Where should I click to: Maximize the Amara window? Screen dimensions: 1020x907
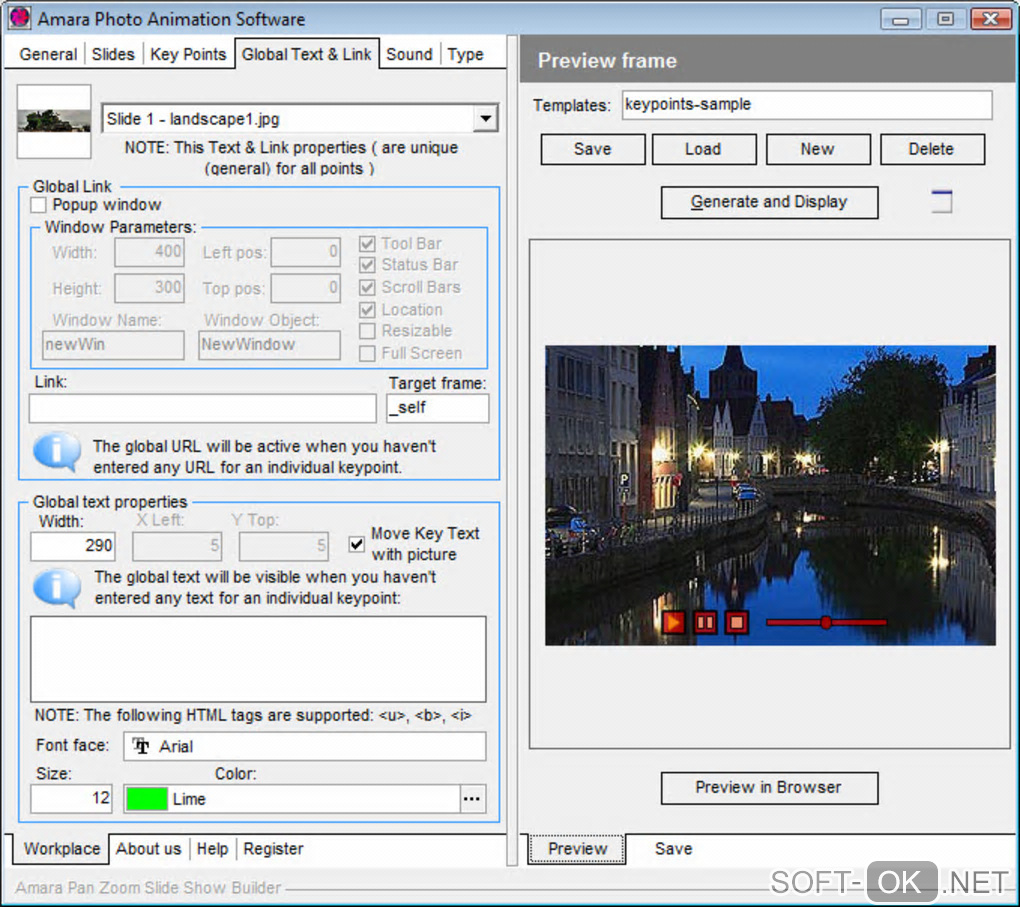click(945, 19)
